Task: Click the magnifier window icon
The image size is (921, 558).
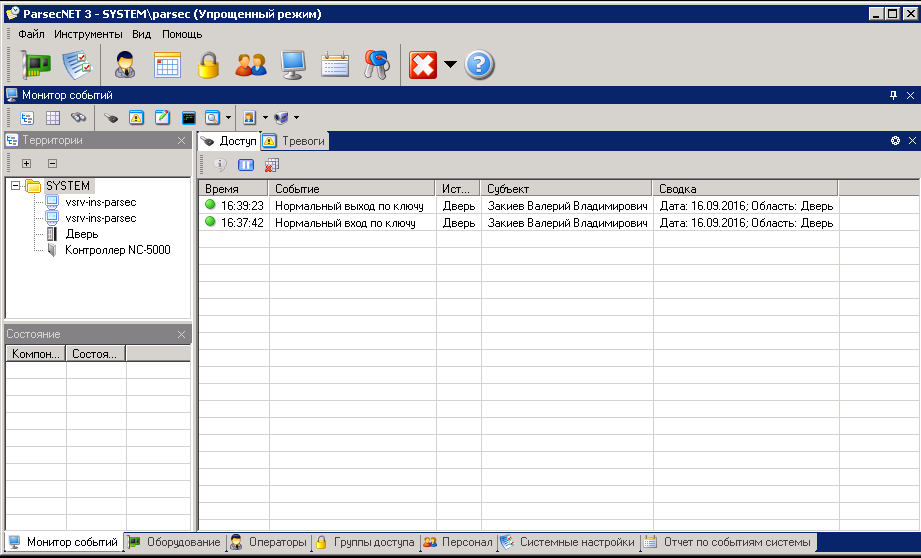Action: (x=212, y=118)
